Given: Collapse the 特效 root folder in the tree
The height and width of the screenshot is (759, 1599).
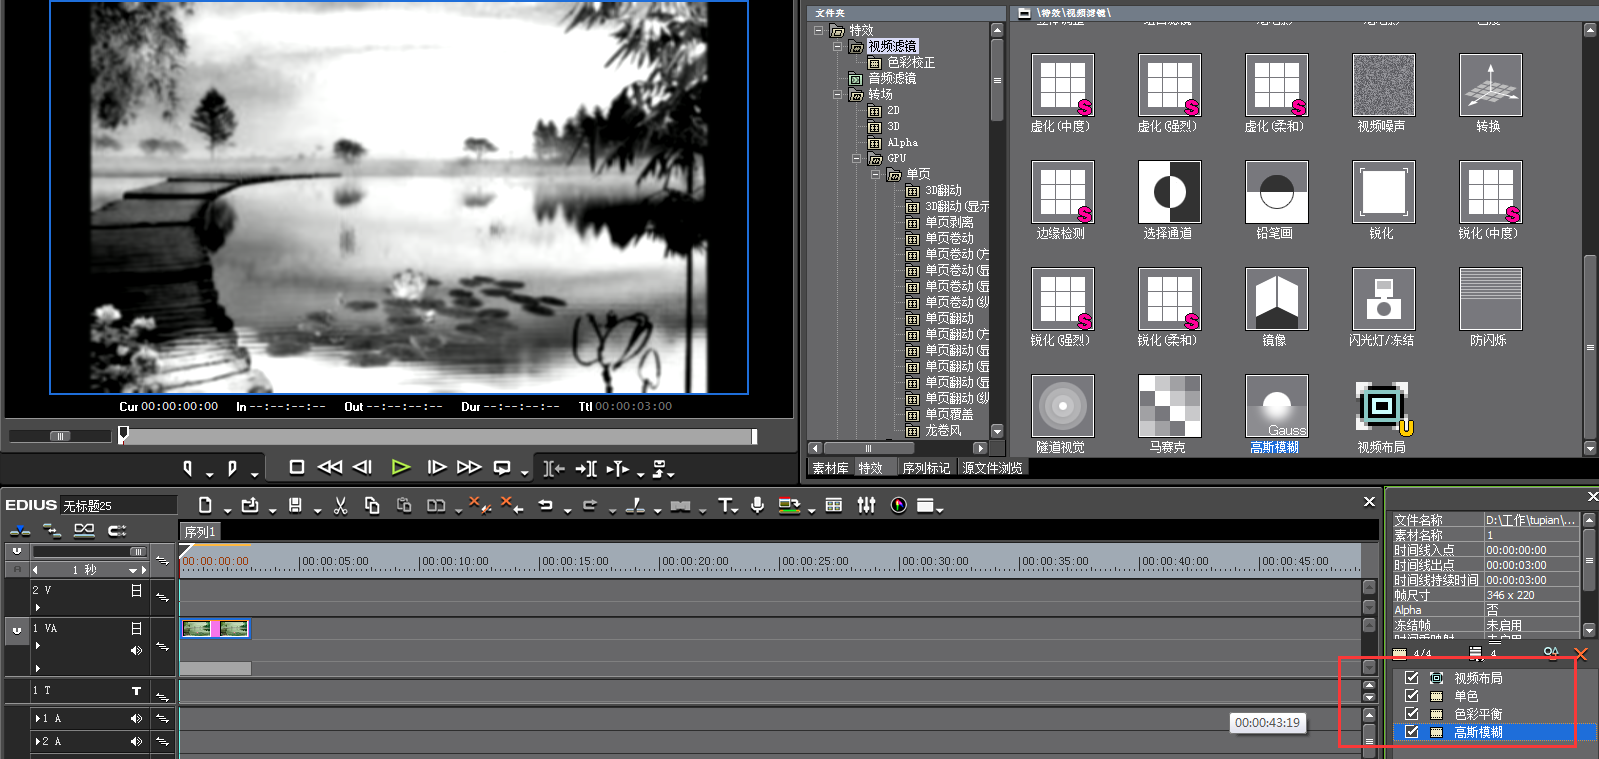Looking at the screenshot, I should 819,30.
